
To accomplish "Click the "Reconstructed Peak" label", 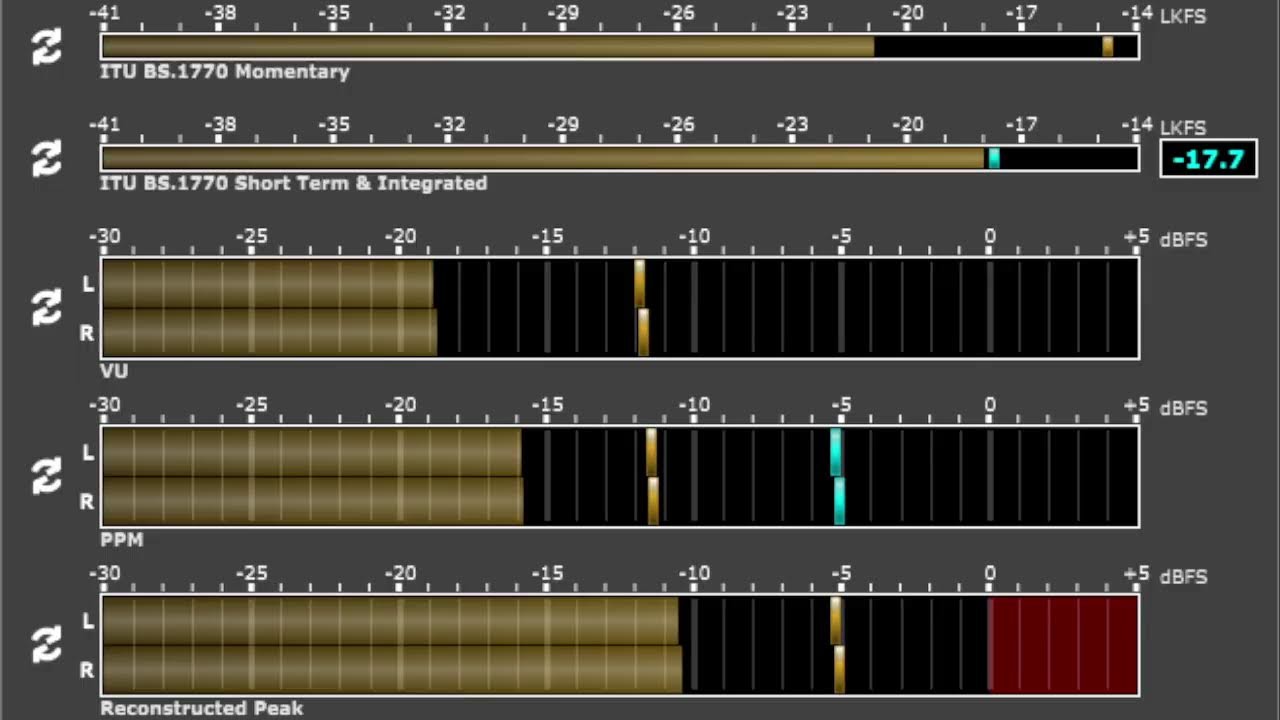I will tap(202, 708).
